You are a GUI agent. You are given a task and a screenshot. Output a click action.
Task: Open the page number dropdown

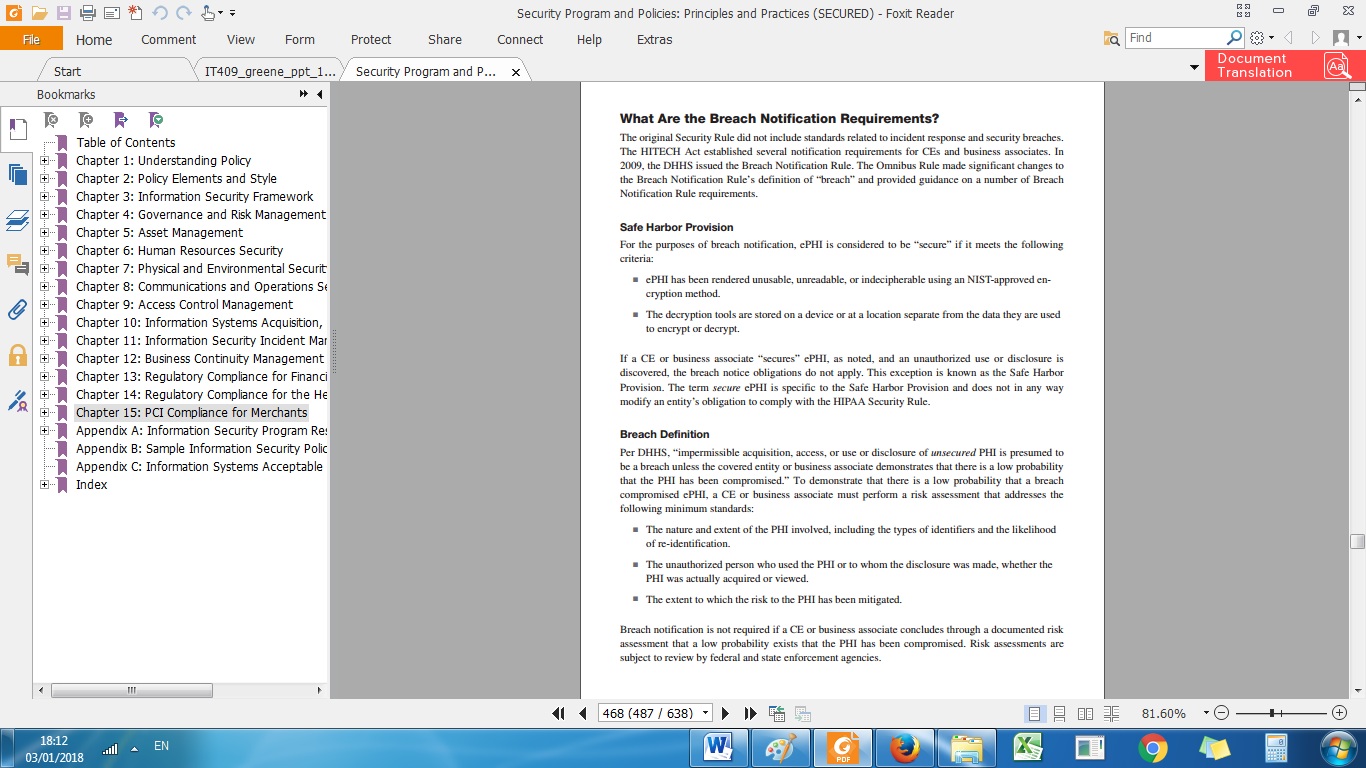tap(706, 713)
